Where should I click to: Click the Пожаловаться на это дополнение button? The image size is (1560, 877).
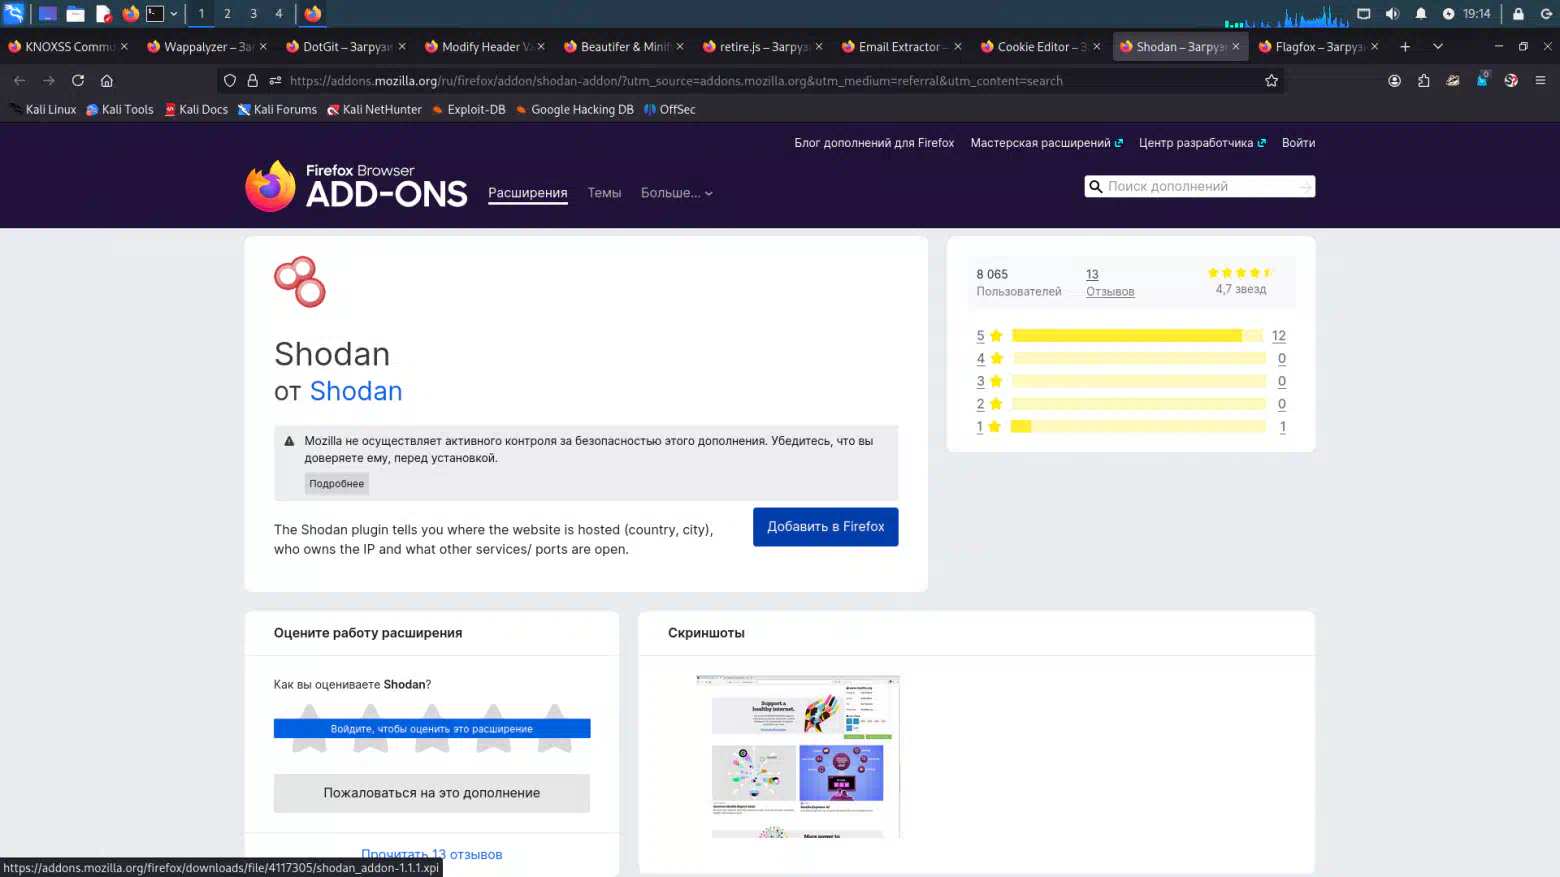tap(432, 793)
